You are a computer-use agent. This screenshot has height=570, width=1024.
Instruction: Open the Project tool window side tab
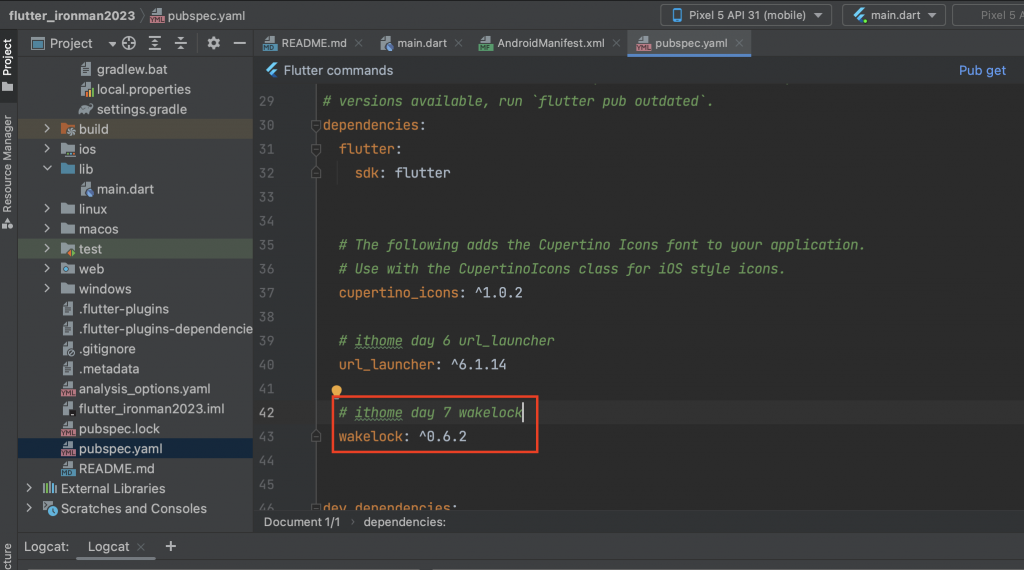point(8,65)
